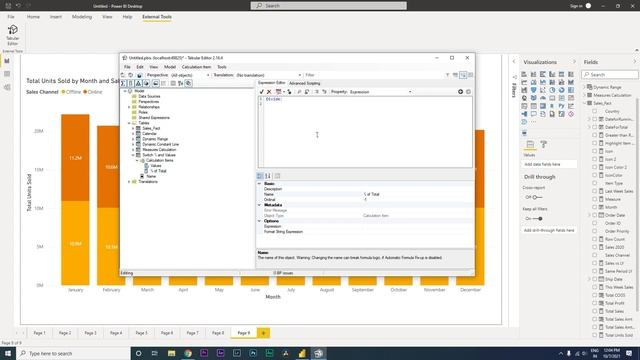Expand the Calendar table in model tree
This screenshot has height=360, width=640.
tap(133, 133)
